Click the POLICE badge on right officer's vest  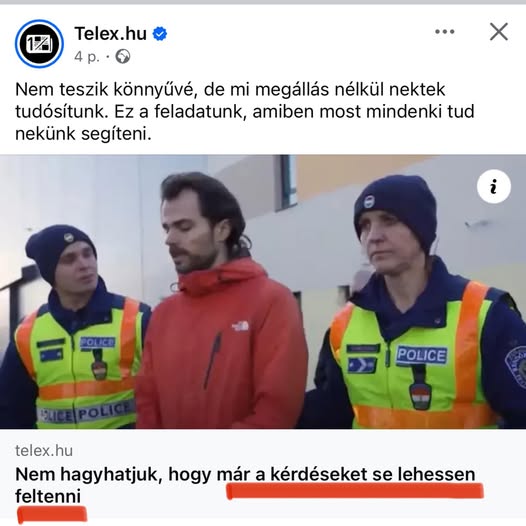point(421,355)
